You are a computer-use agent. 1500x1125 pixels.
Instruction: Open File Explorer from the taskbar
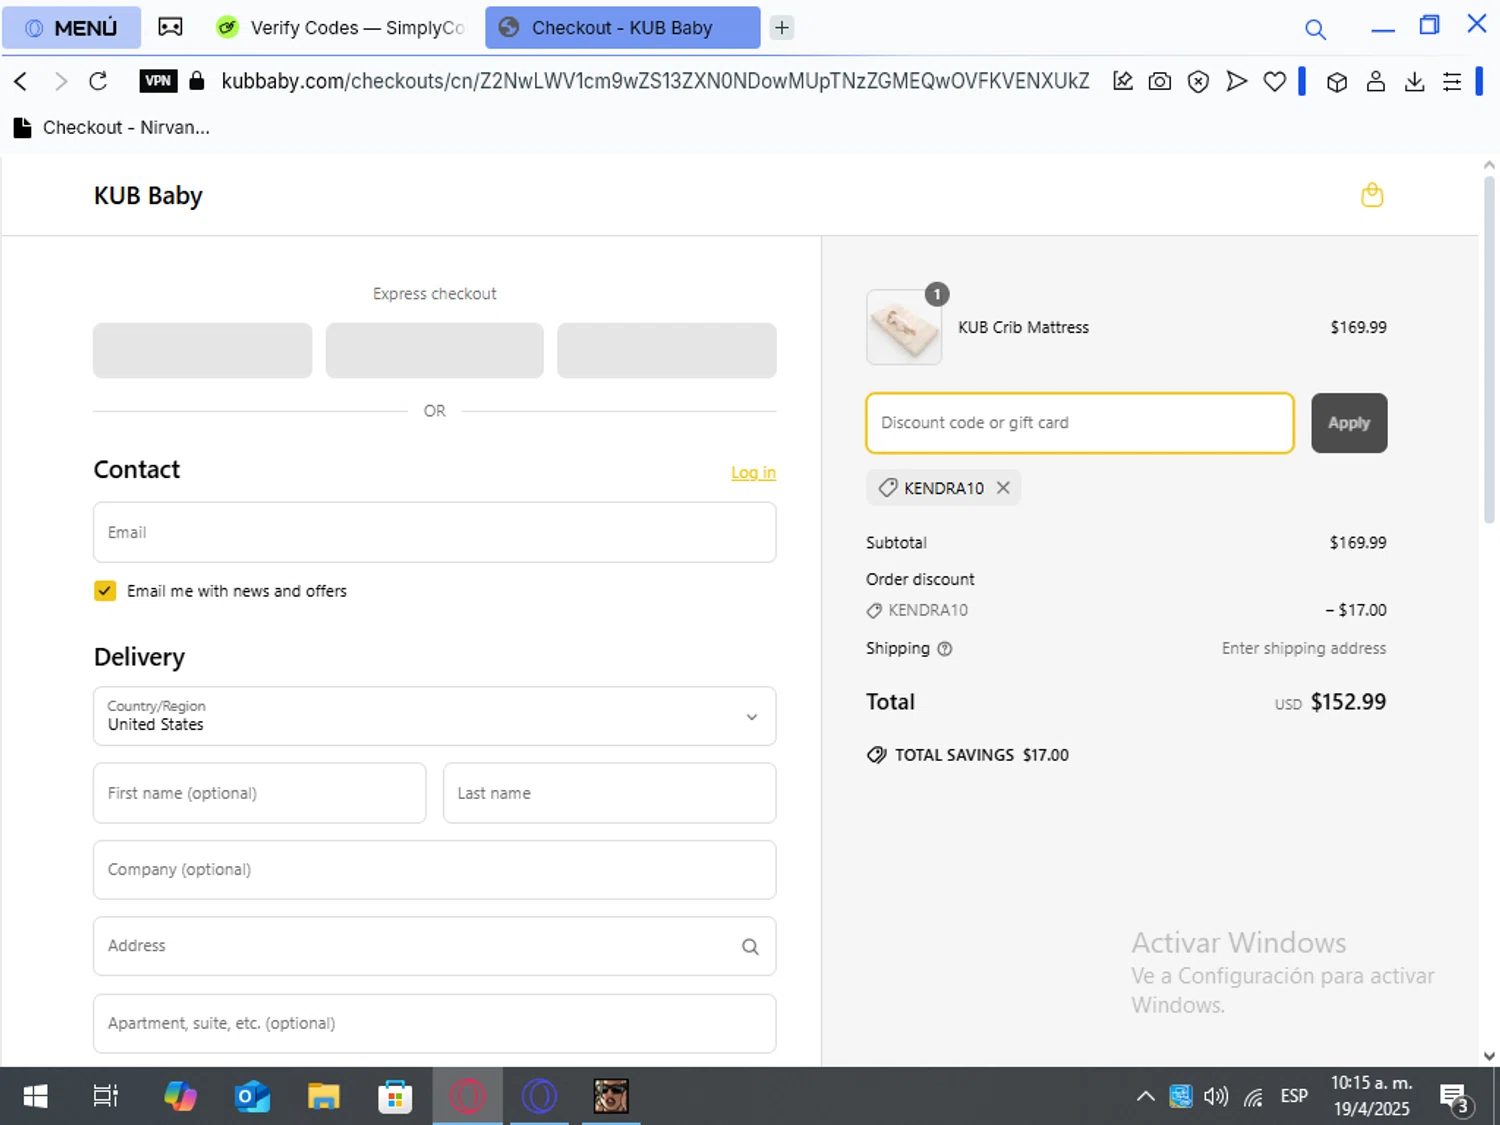coord(323,1097)
